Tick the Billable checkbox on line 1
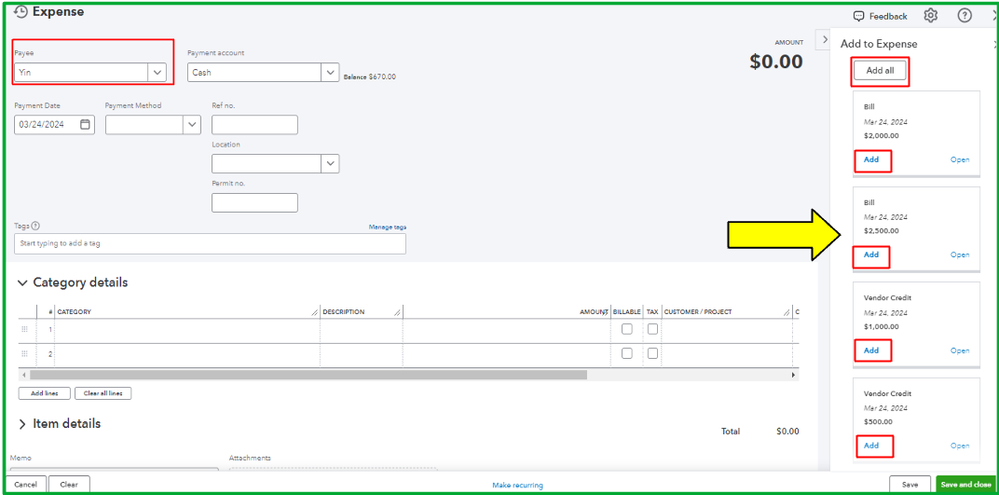This screenshot has width=999, height=495. pos(627,329)
